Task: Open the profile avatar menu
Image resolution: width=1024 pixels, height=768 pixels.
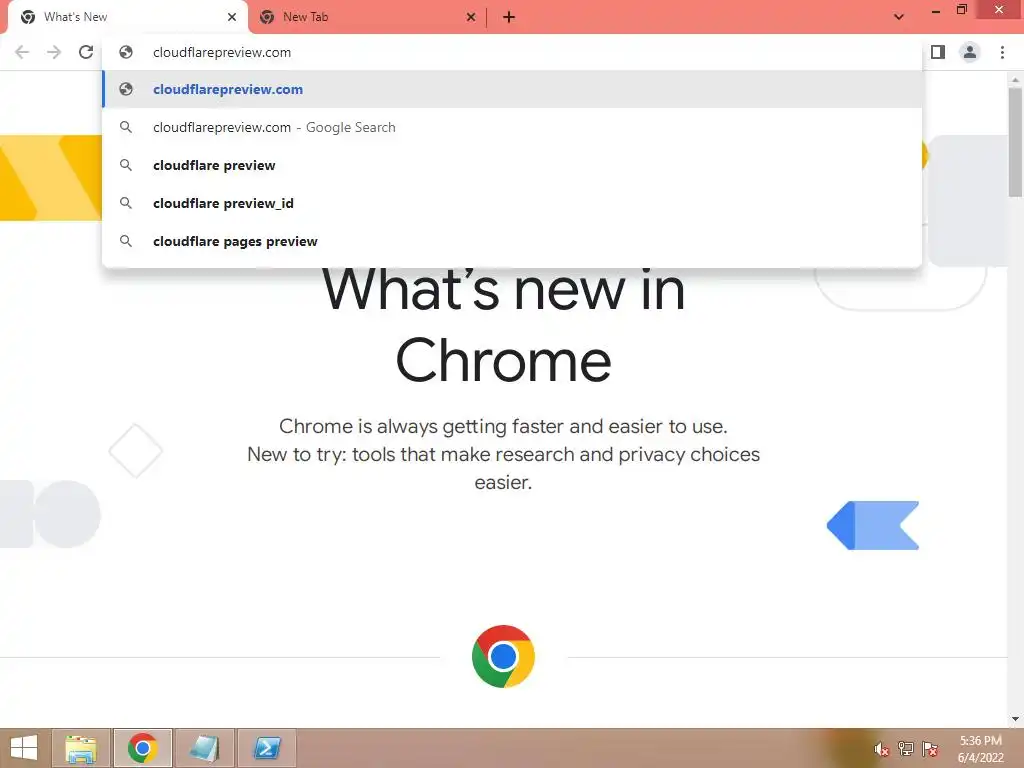Action: click(x=970, y=52)
